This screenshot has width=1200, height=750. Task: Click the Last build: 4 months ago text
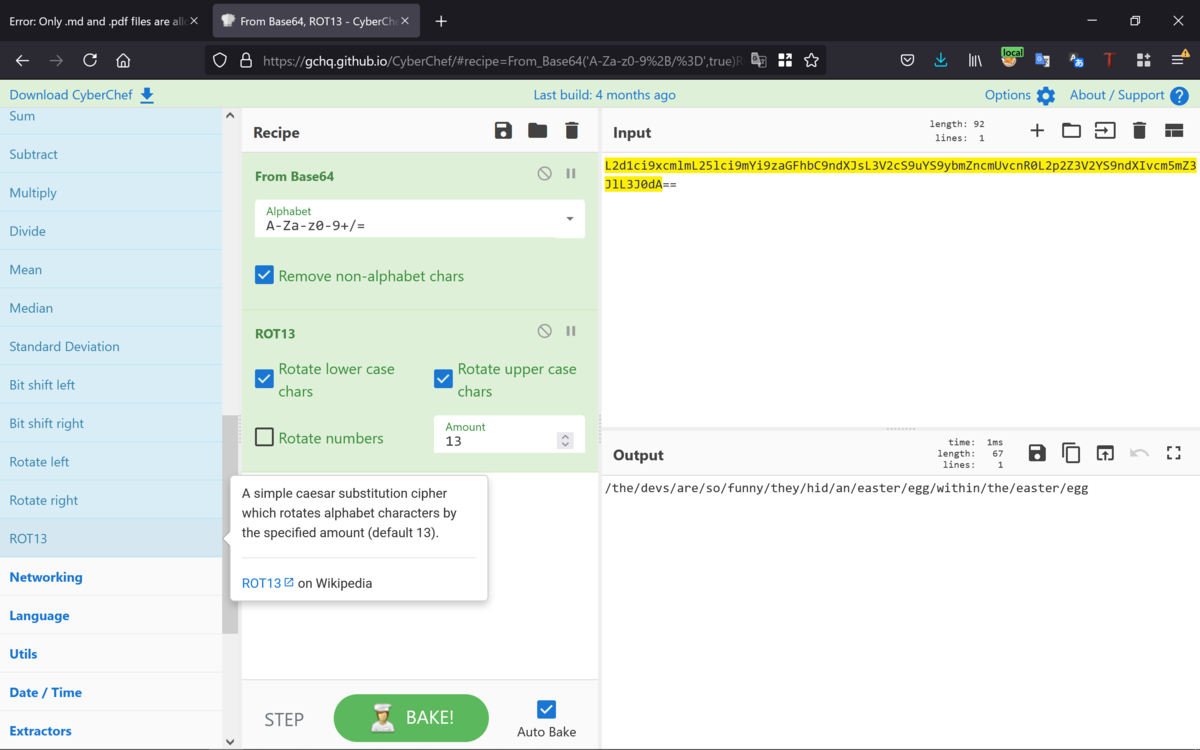pyautogui.click(x=605, y=95)
